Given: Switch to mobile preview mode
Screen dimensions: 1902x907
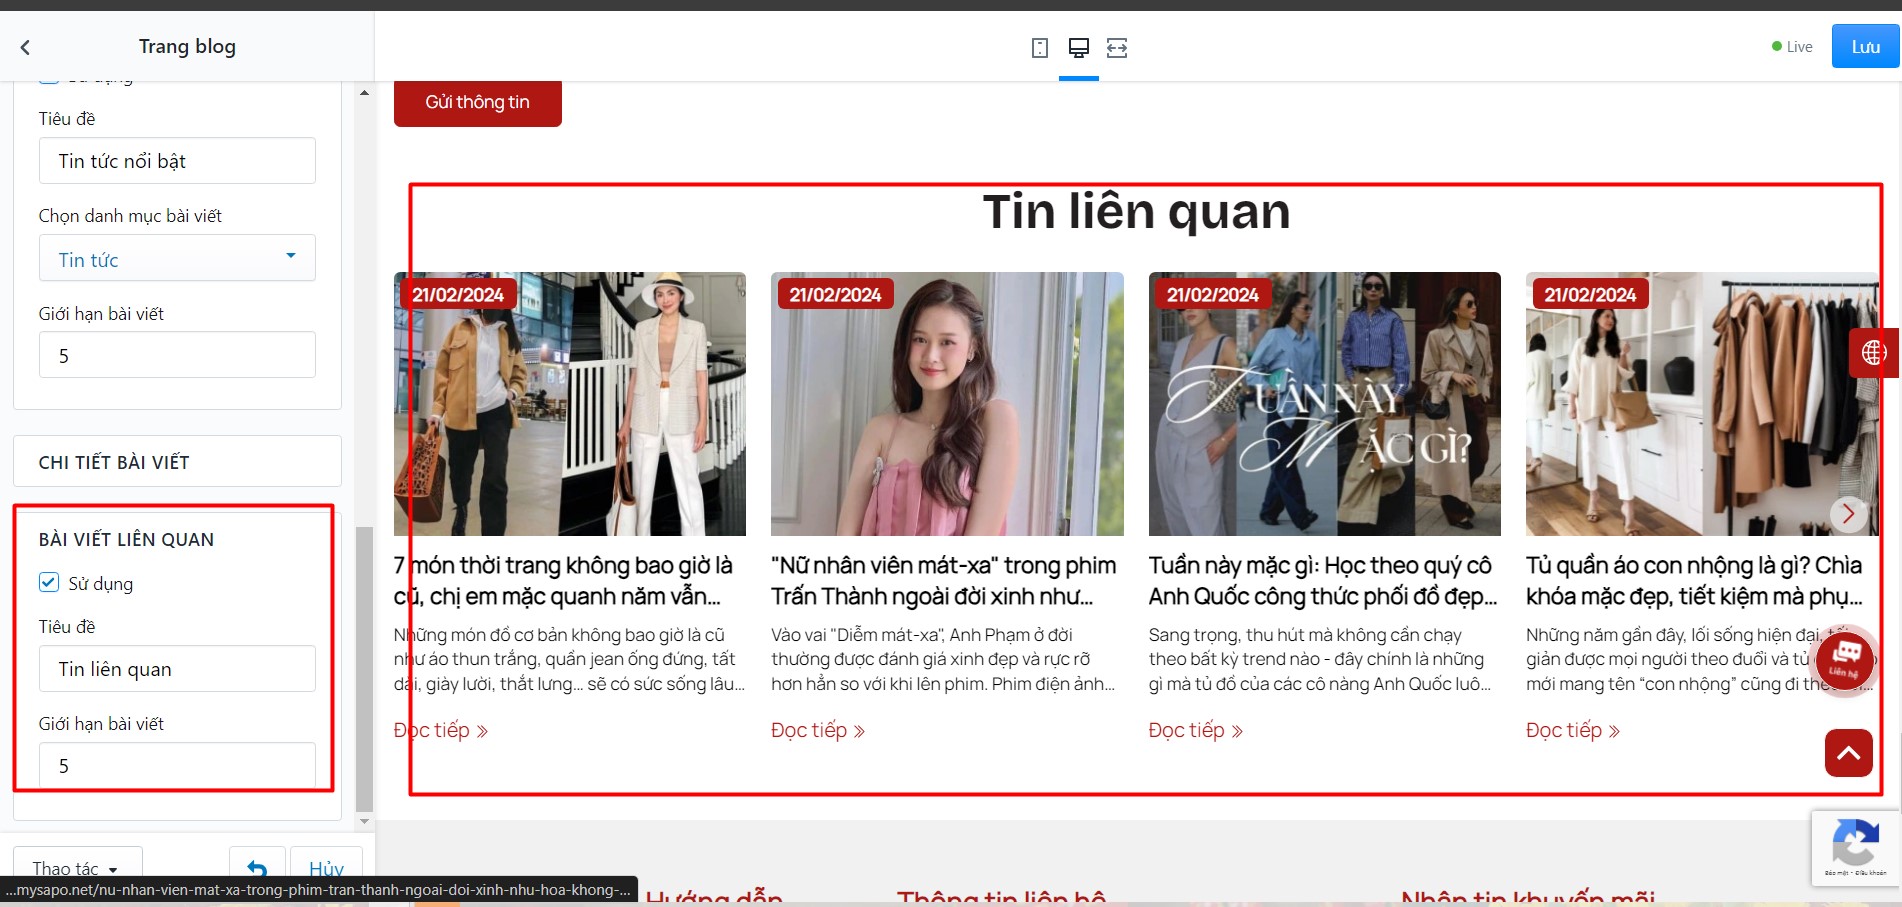Looking at the screenshot, I should coord(1040,48).
